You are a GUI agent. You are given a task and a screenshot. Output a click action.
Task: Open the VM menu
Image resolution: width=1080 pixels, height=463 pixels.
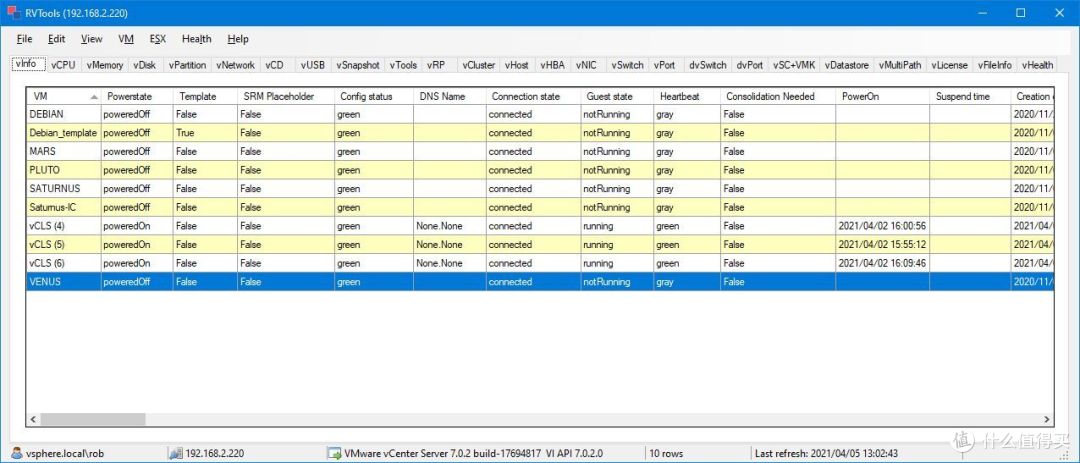(126, 39)
